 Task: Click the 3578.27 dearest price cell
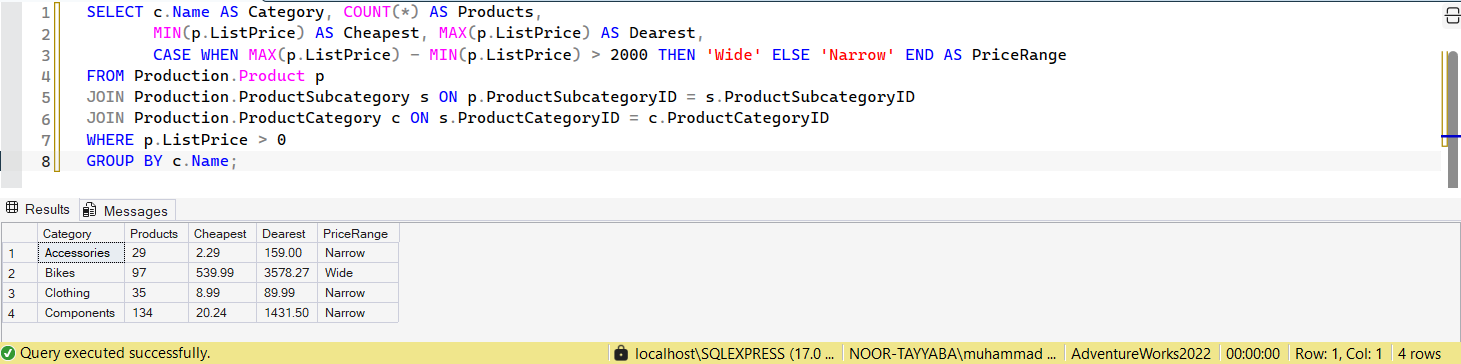coord(286,273)
